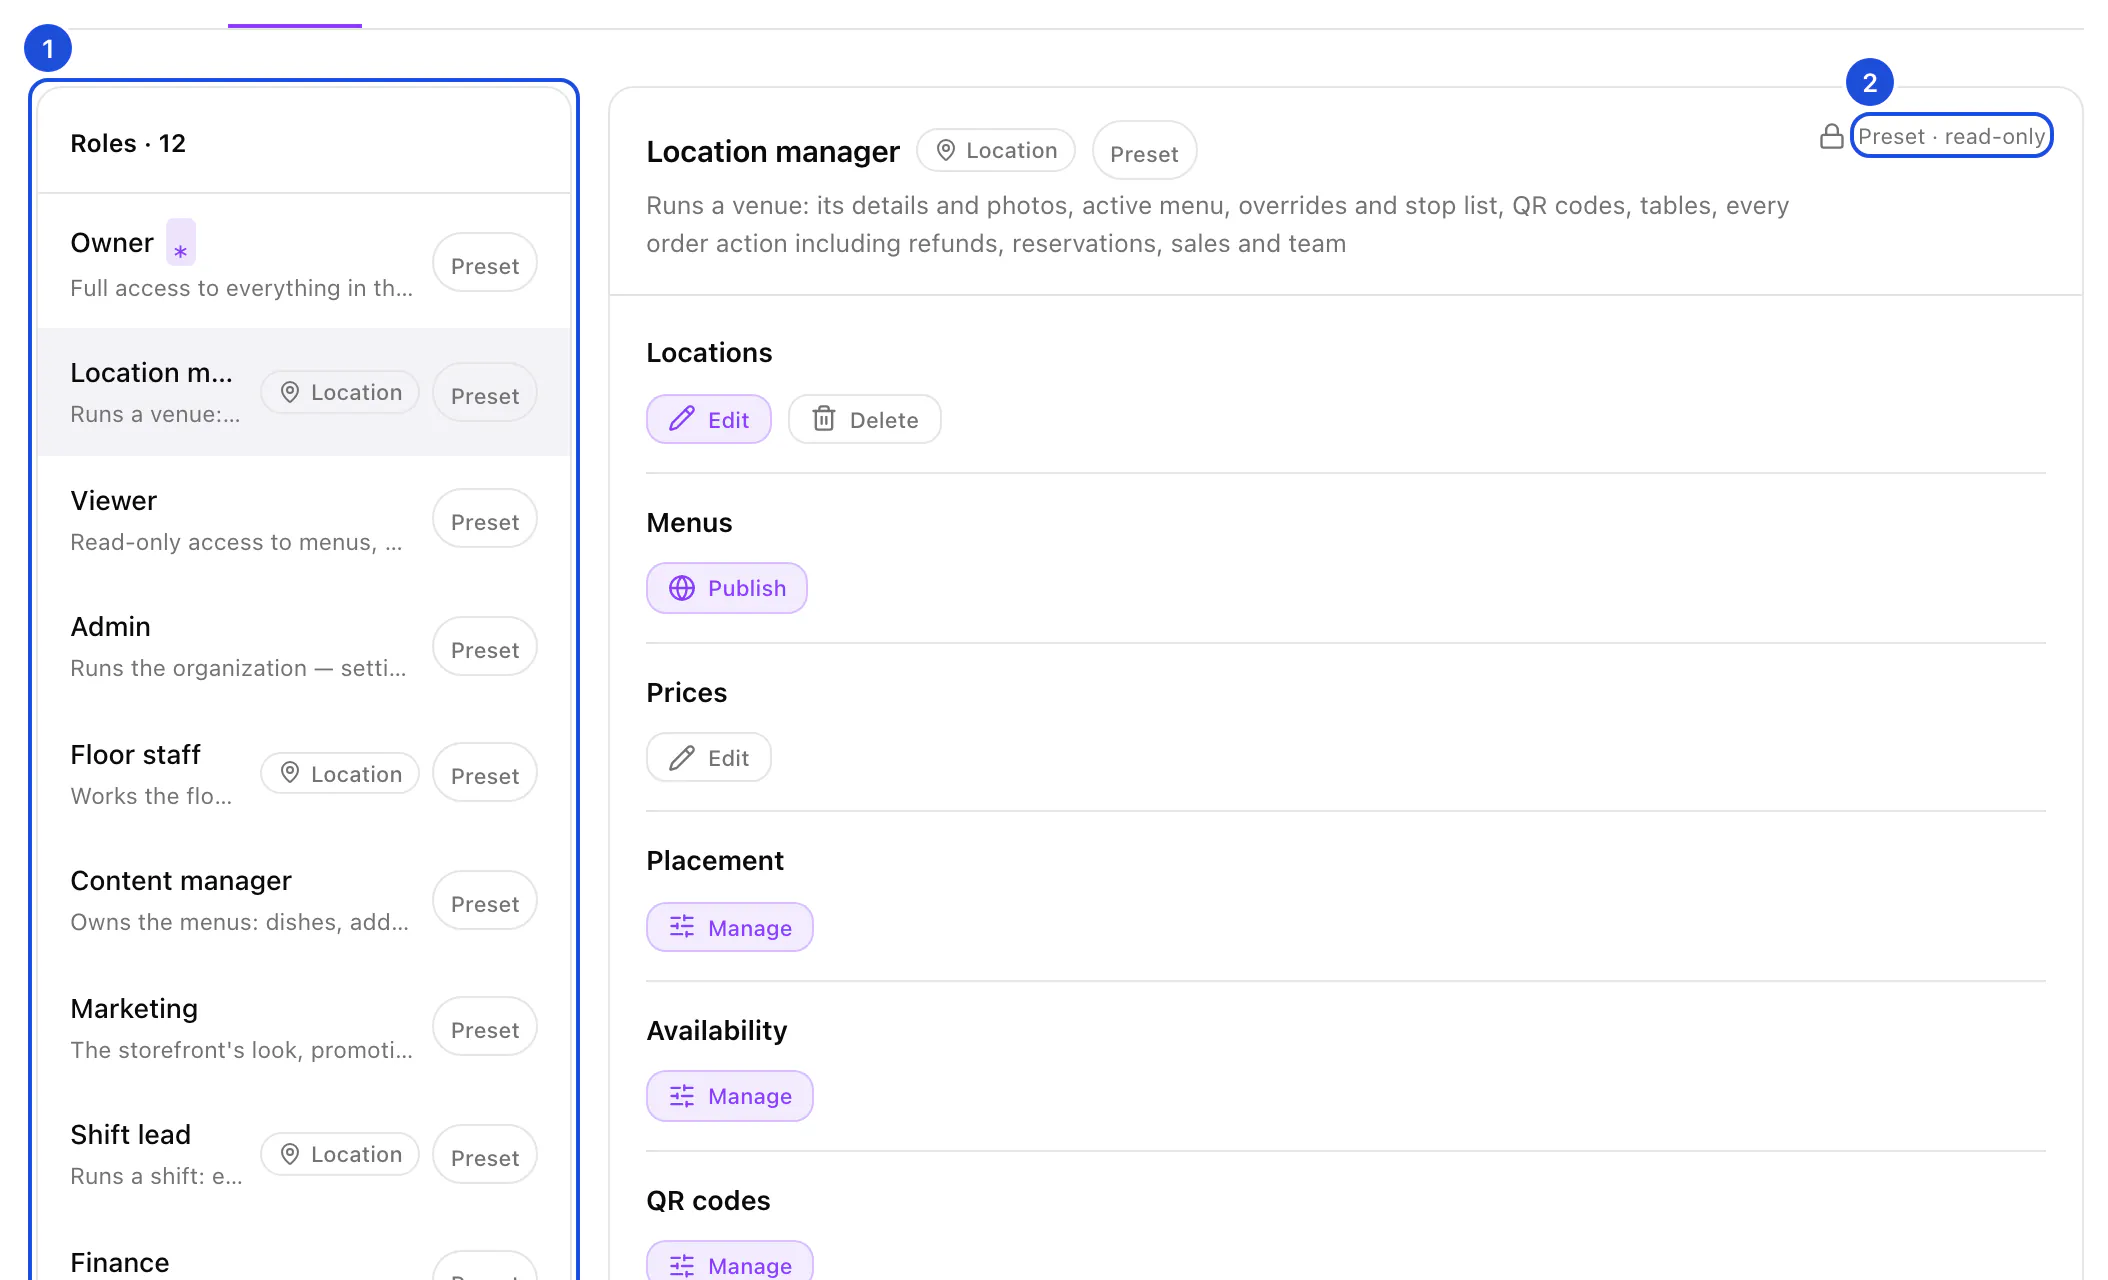Click the sliders icon in Placement Manage chip

click(681, 927)
